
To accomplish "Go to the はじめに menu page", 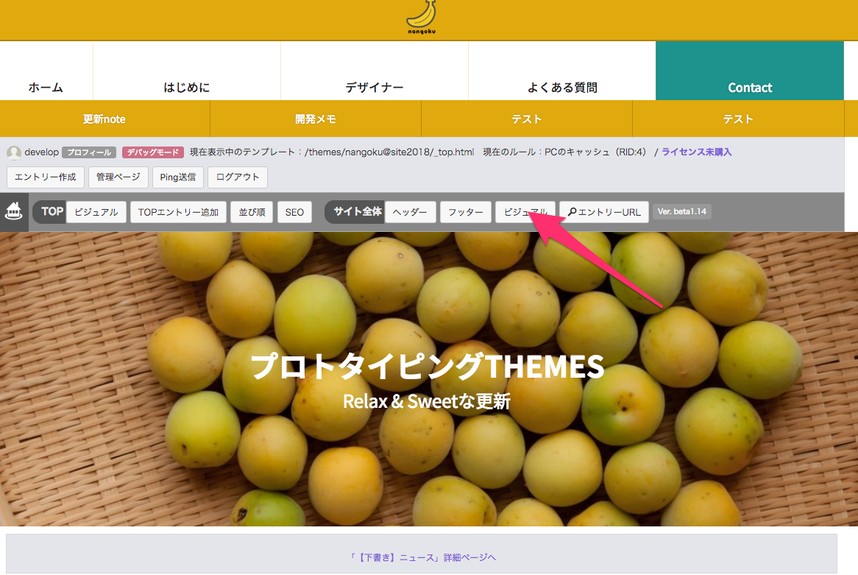I will point(187,87).
